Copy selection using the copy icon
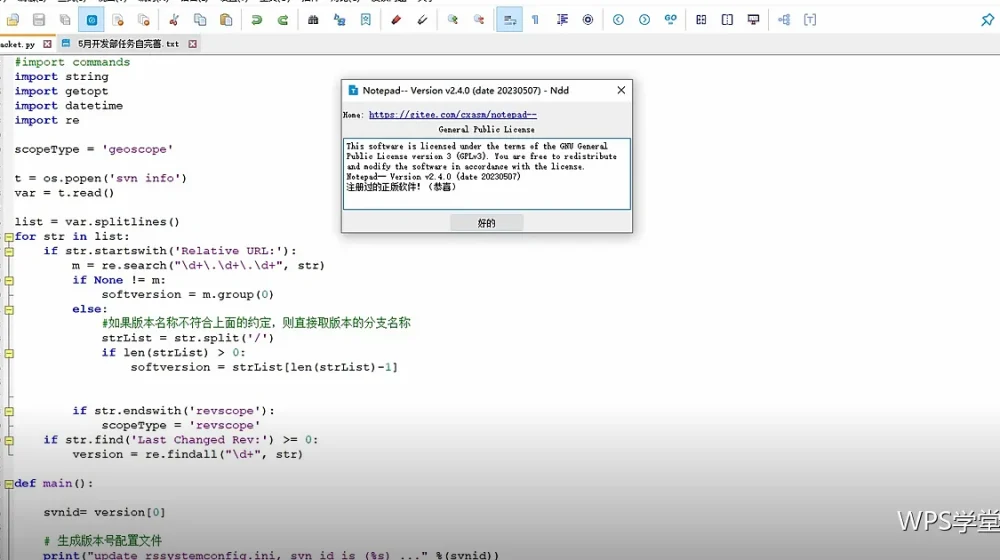This screenshot has width=1000, height=560. (x=200, y=20)
